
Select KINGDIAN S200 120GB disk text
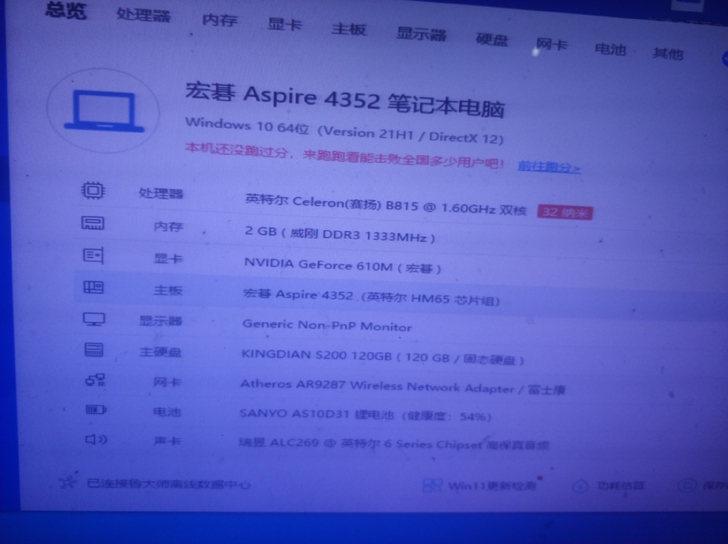pos(383,357)
